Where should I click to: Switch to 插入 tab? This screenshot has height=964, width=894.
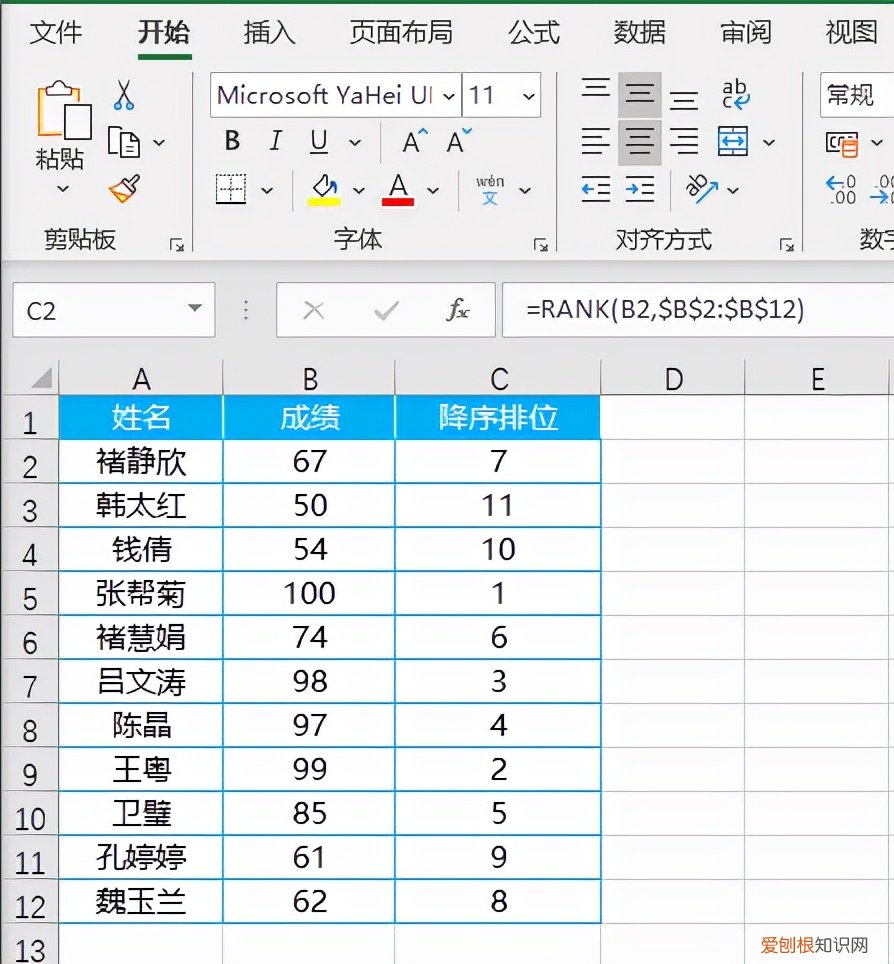[x=270, y=33]
